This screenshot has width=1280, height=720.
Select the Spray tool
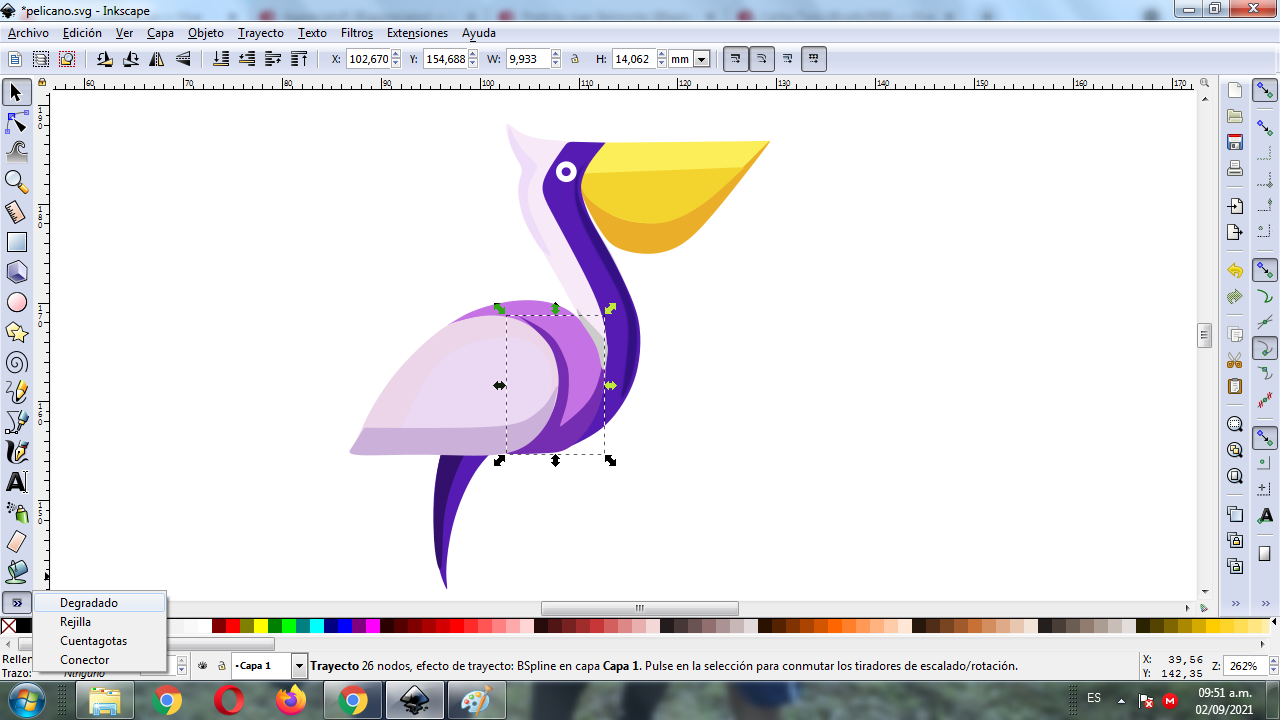pyautogui.click(x=16, y=512)
